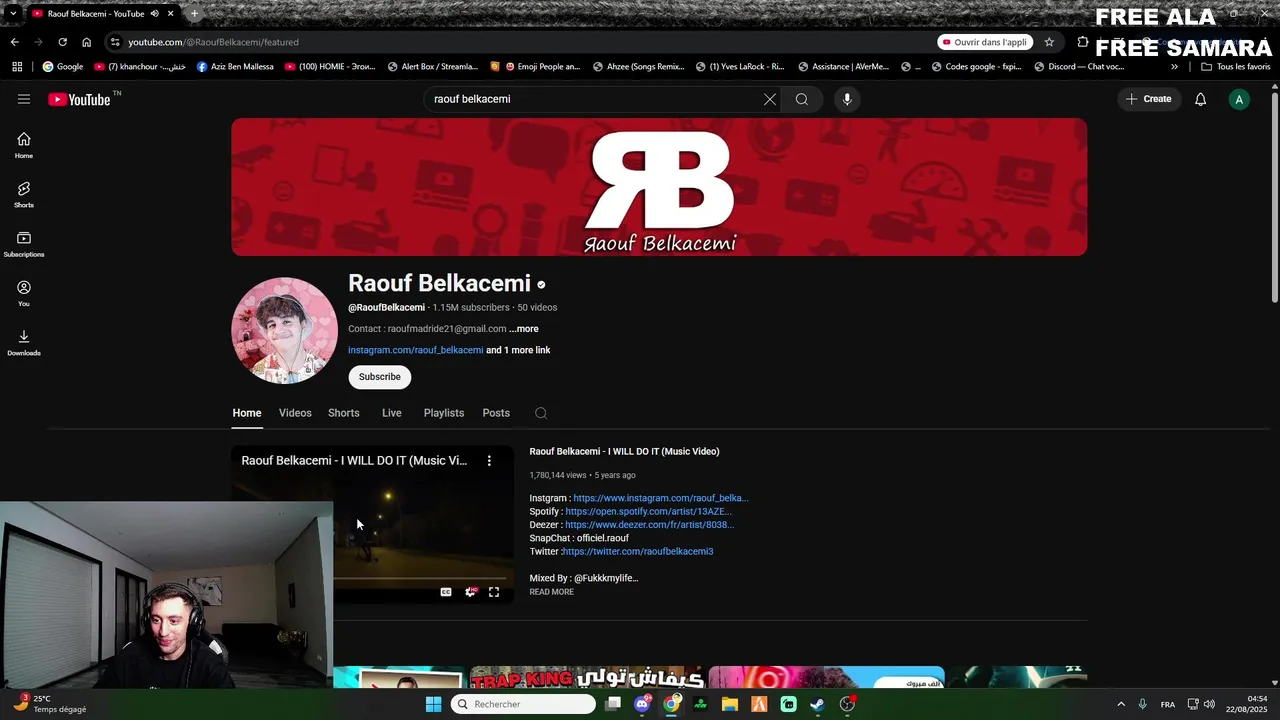Switch to the Shorts channel tab
This screenshot has height=720, width=1280.
coord(344,413)
